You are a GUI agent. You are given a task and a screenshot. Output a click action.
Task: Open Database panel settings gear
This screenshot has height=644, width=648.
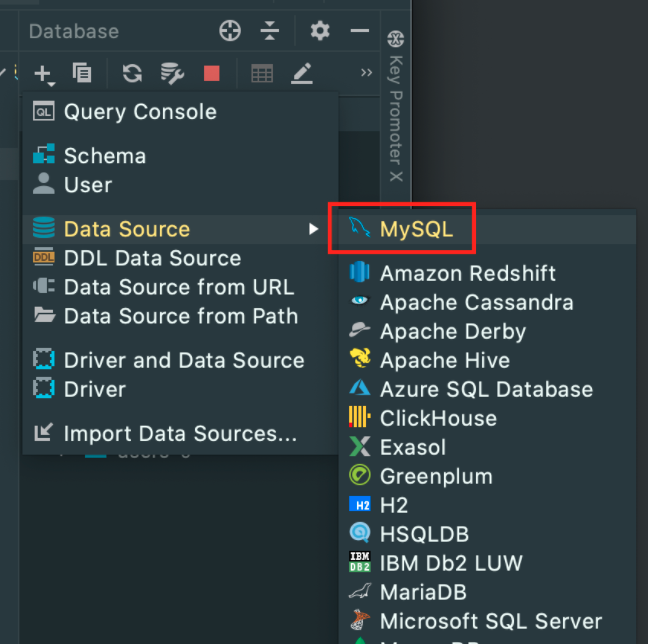[x=320, y=31]
